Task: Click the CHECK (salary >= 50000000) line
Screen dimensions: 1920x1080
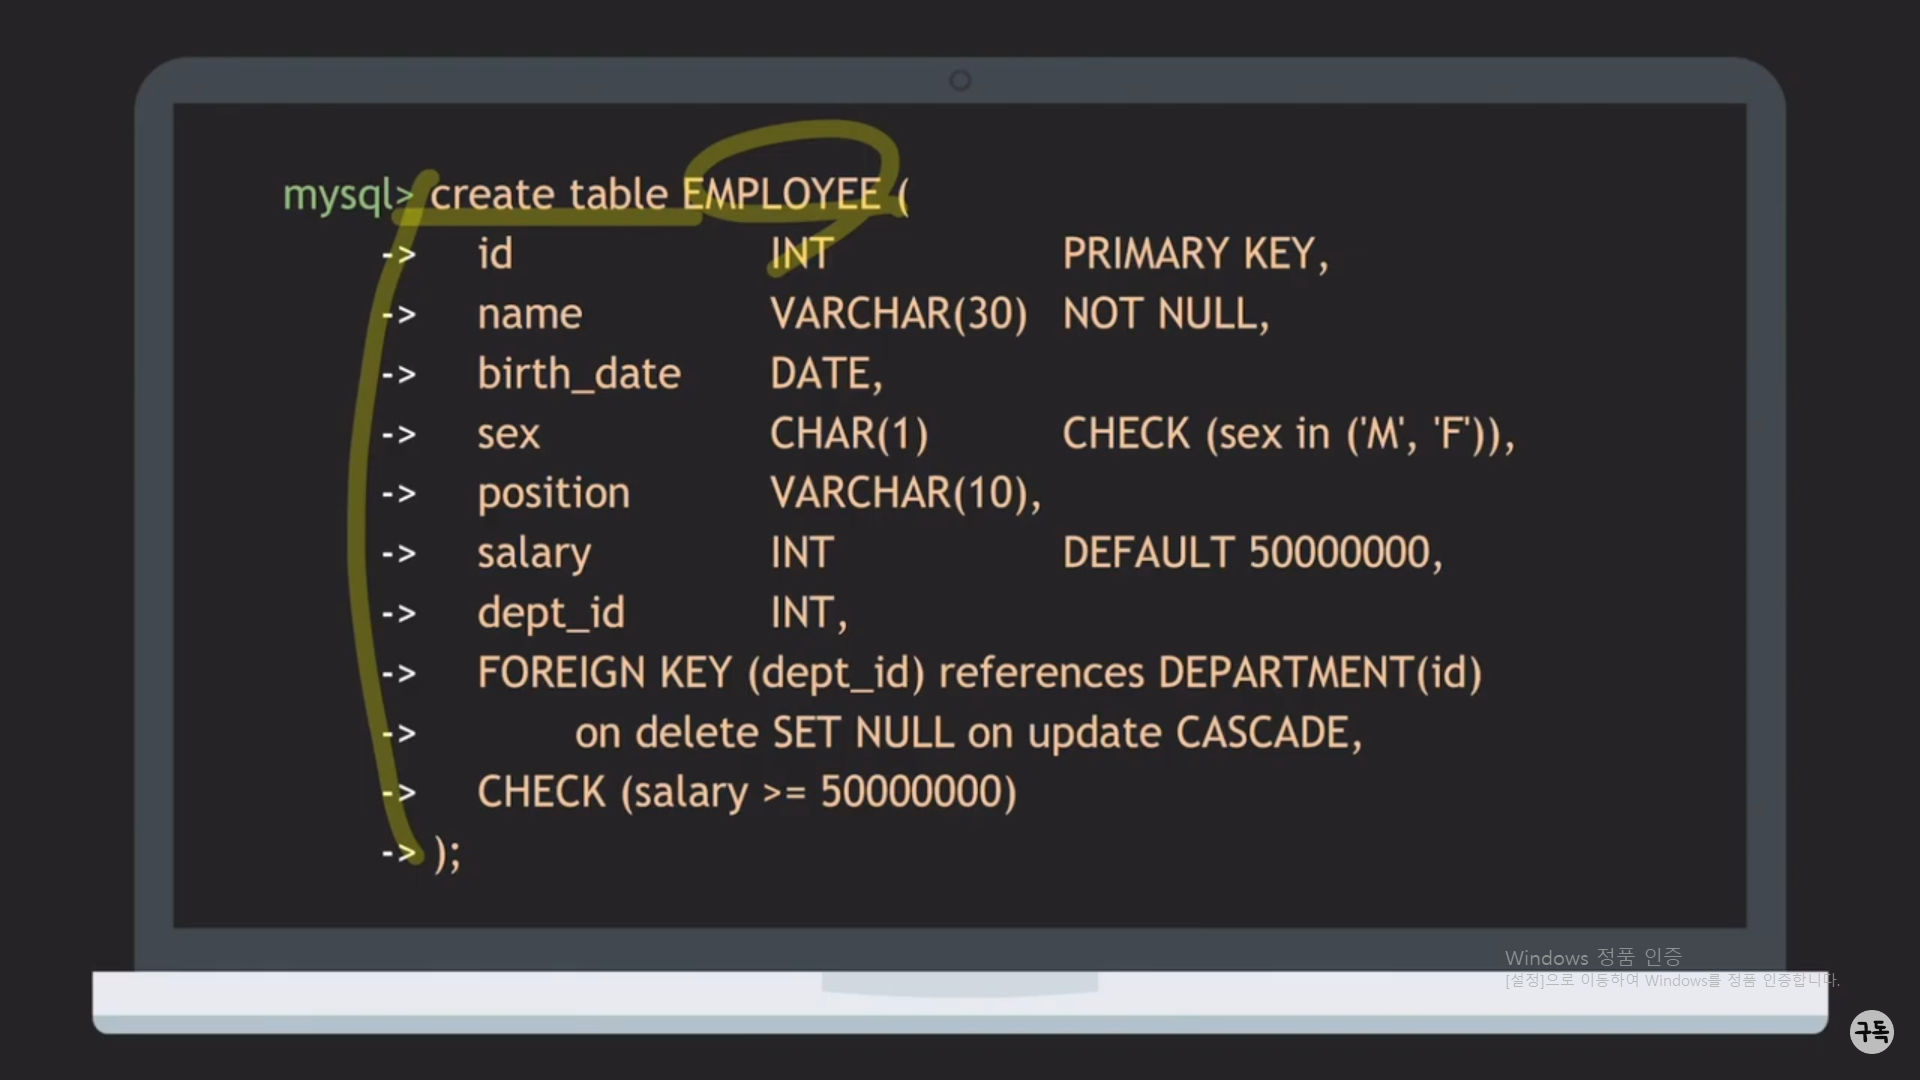Action: coord(746,792)
